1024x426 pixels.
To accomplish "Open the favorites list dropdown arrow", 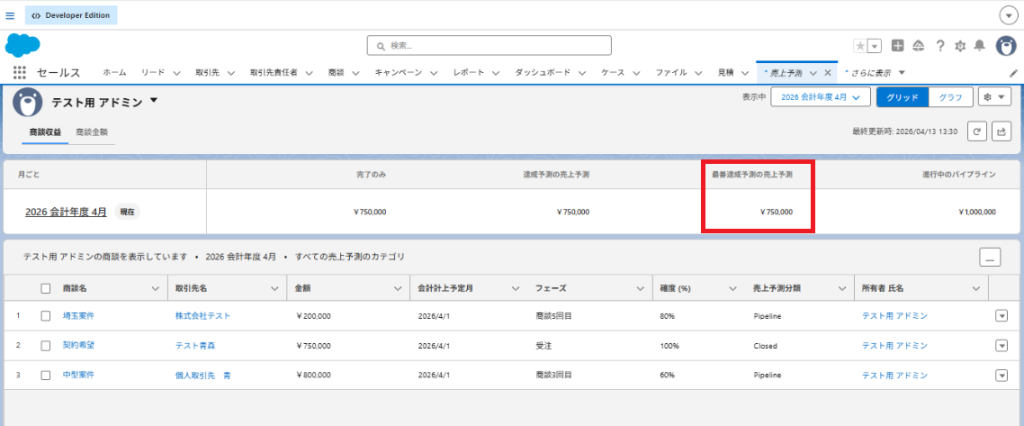I will click(x=875, y=46).
